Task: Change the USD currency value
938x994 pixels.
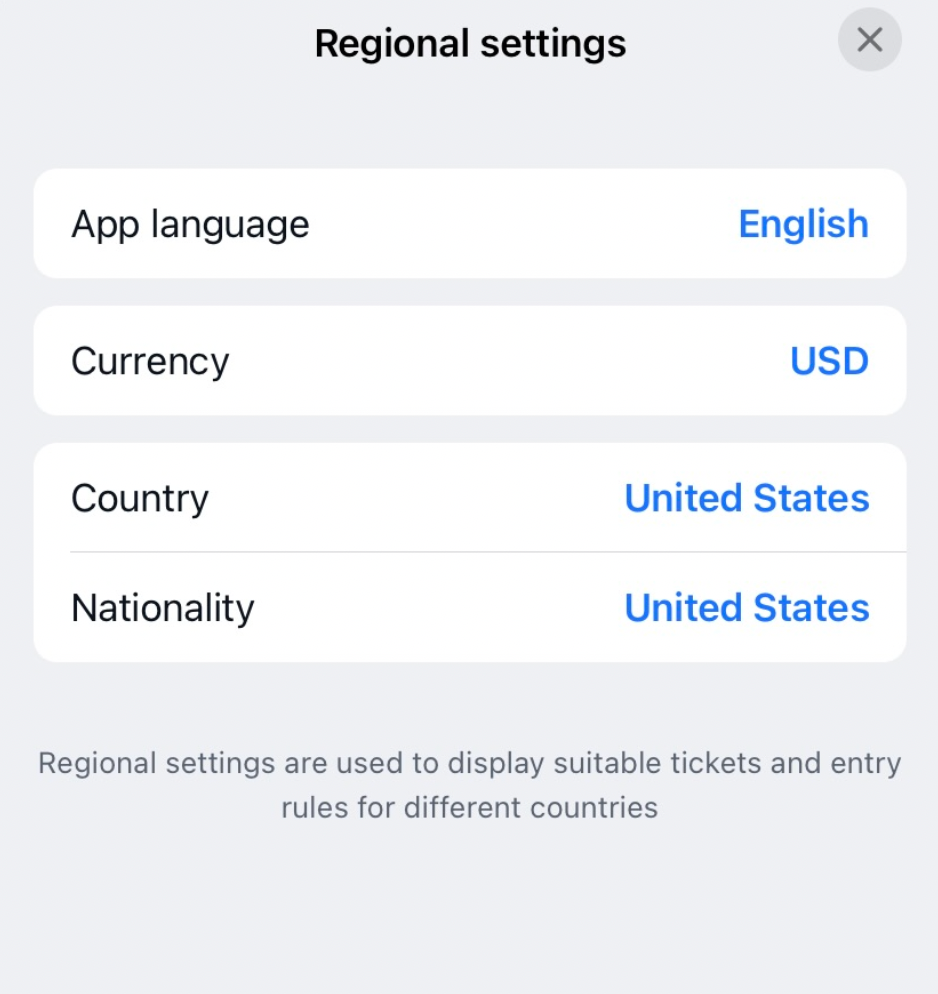Action: 829,361
